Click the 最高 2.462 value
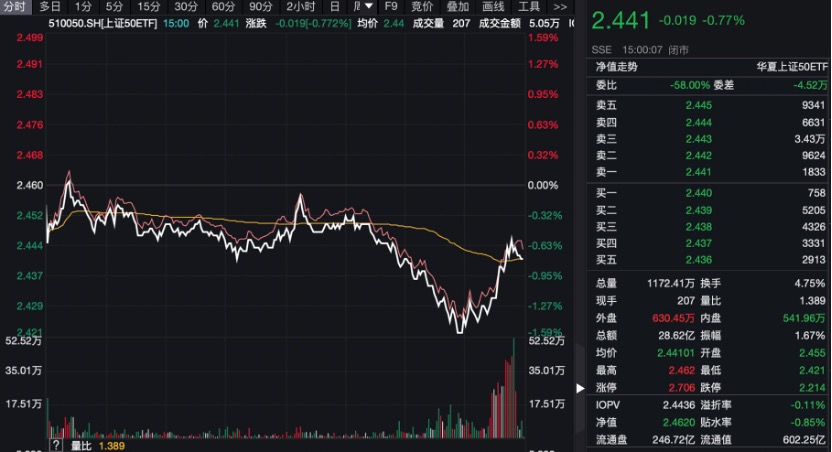The image size is (832, 452). pos(681,370)
